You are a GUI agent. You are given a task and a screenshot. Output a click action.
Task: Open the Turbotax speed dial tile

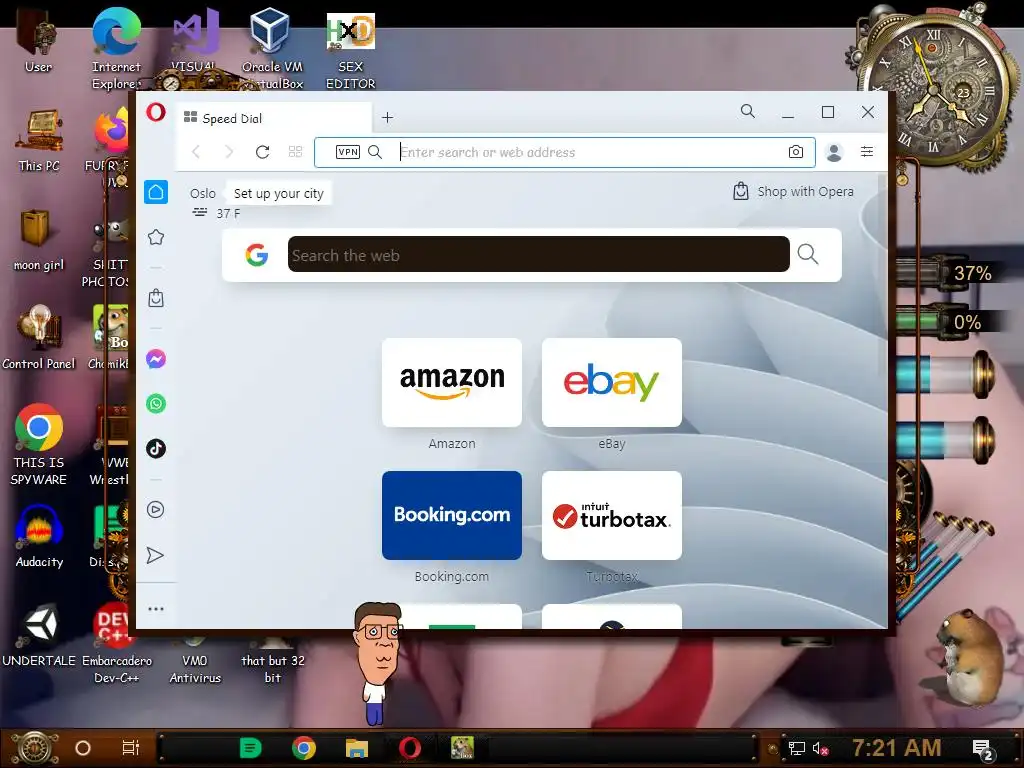coord(612,515)
